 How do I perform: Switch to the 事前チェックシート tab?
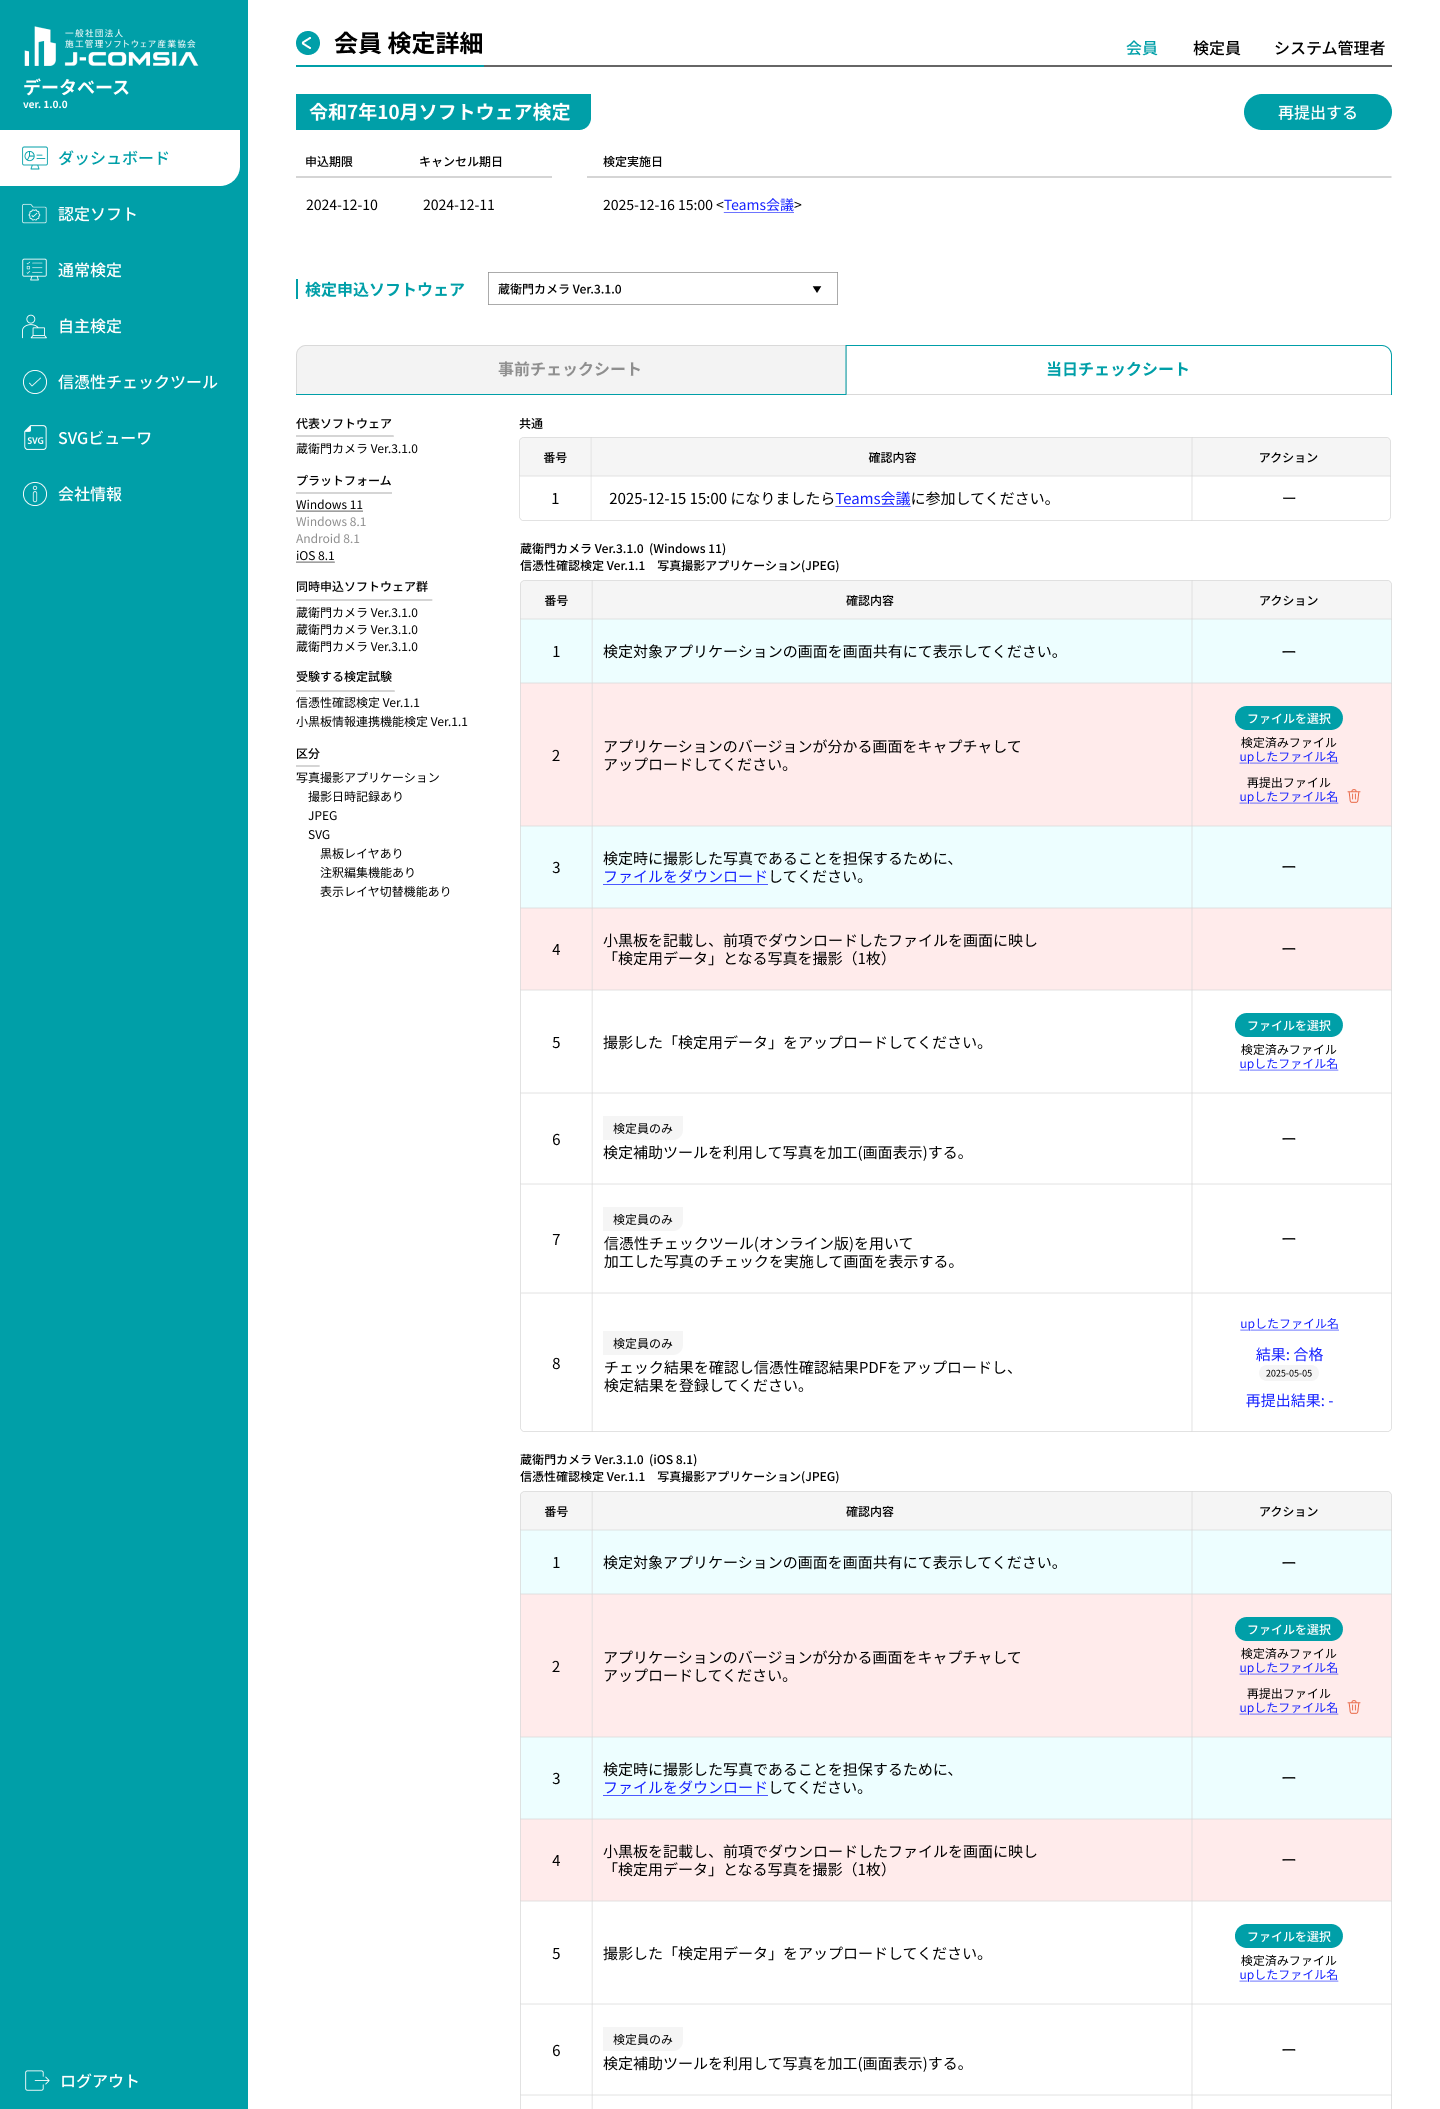(570, 369)
